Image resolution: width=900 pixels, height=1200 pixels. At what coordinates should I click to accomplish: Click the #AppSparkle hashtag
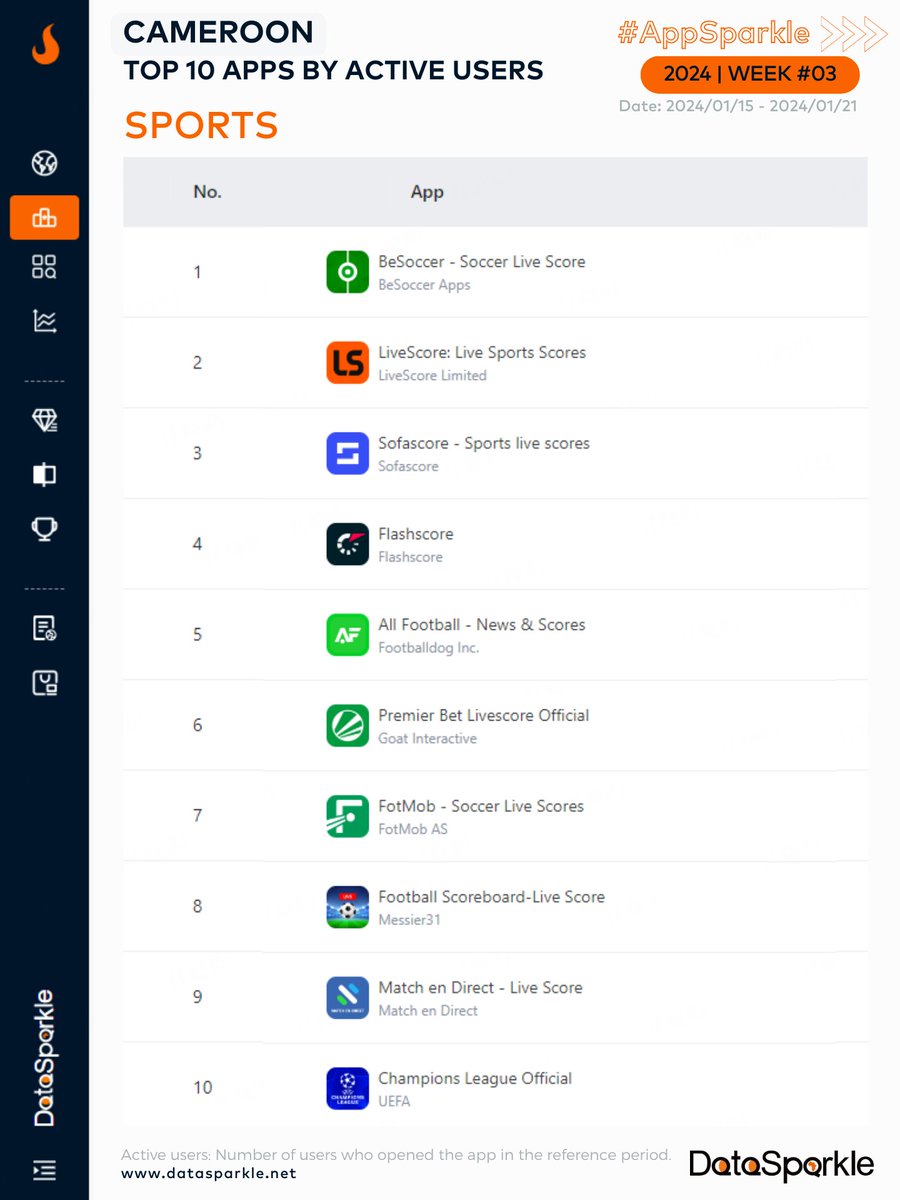click(x=713, y=33)
